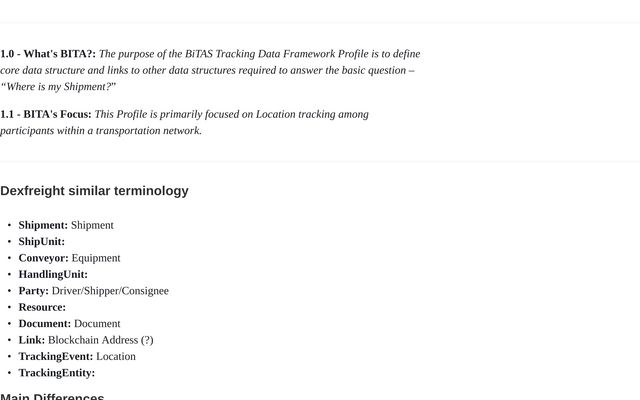Click the "Equipment" value text
This screenshot has height=400, width=640.
click(x=96, y=258)
